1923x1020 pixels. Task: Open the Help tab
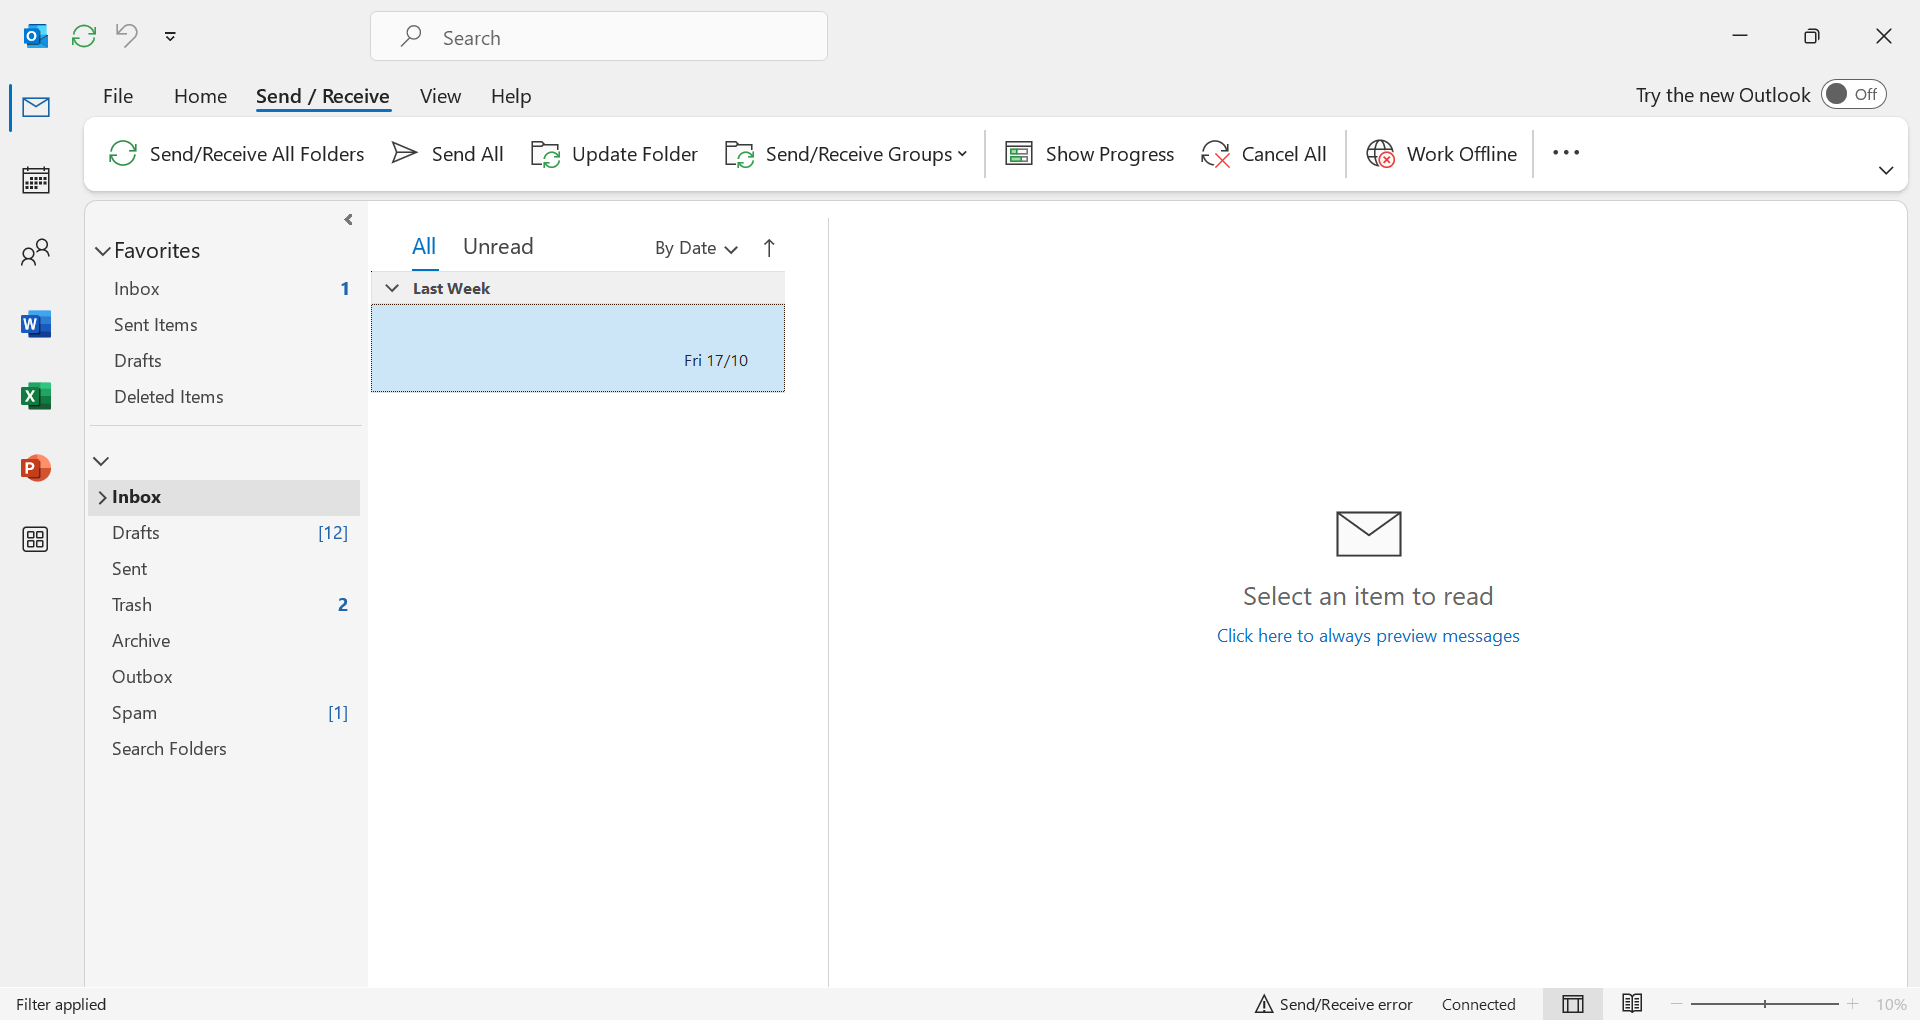(x=511, y=96)
